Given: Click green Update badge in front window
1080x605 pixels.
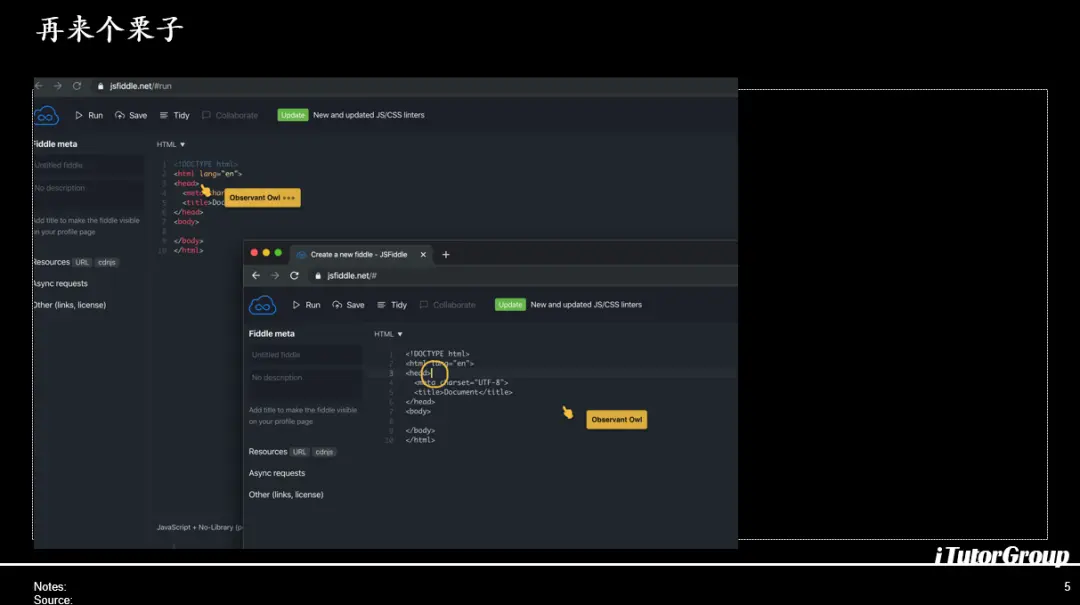Looking at the screenshot, I should click(x=510, y=305).
